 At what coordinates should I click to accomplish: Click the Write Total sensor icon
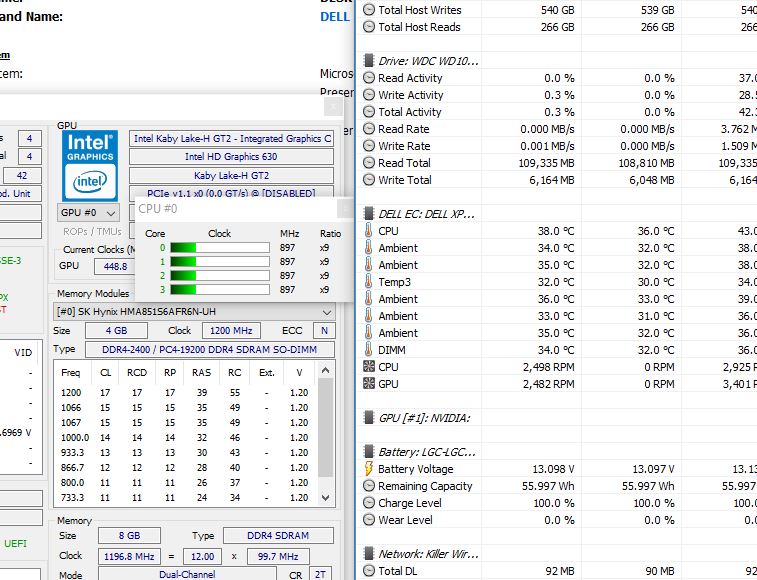point(369,180)
